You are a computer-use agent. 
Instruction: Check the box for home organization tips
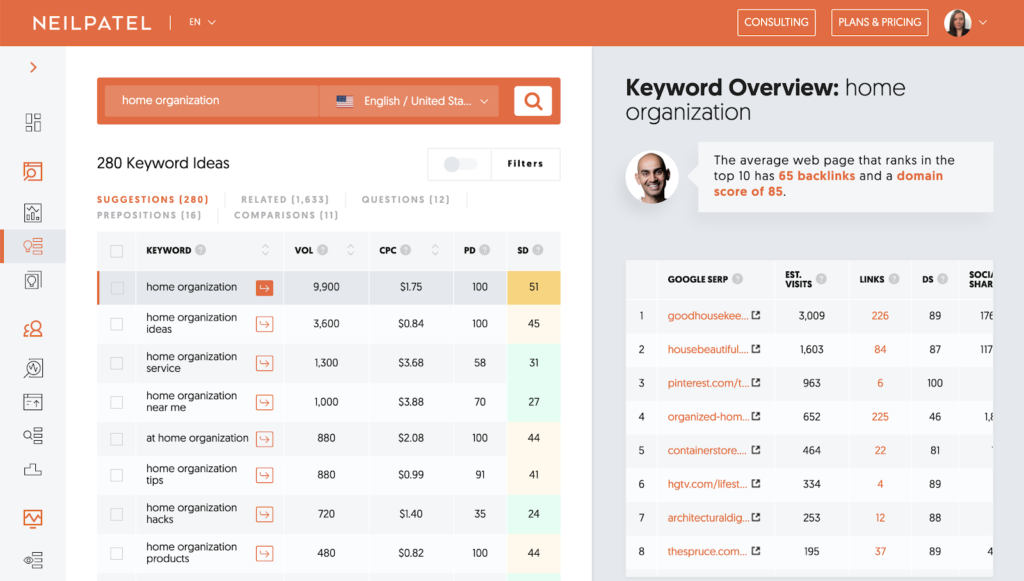[x=117, y=475]
